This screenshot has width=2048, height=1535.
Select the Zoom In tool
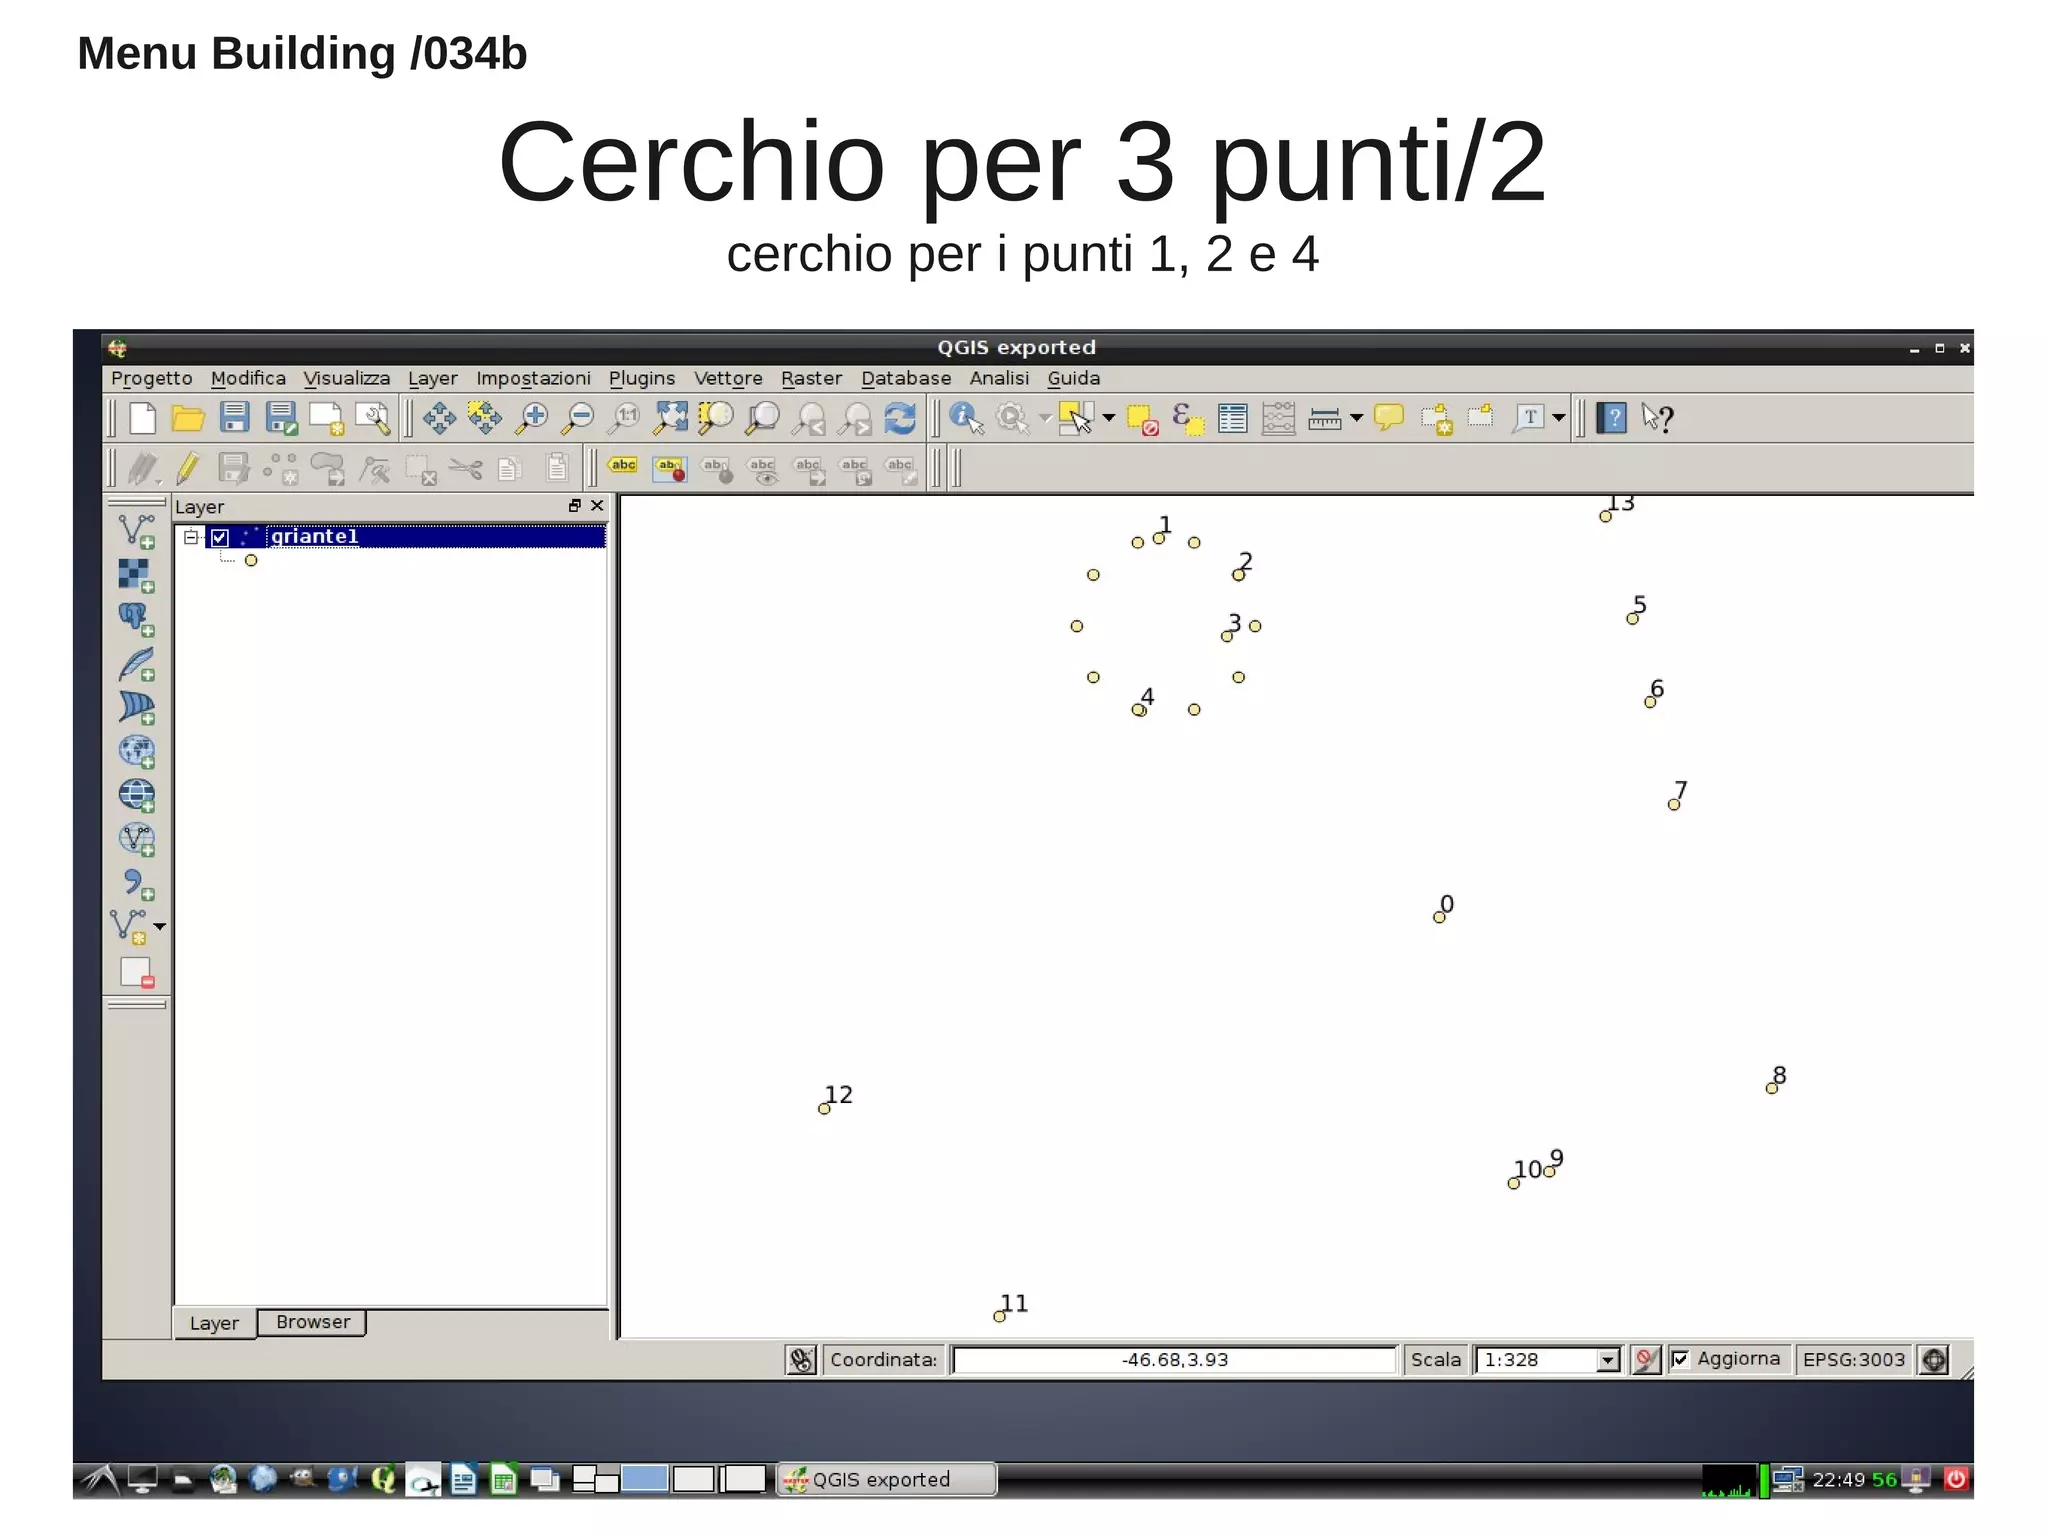coord(532,418)
